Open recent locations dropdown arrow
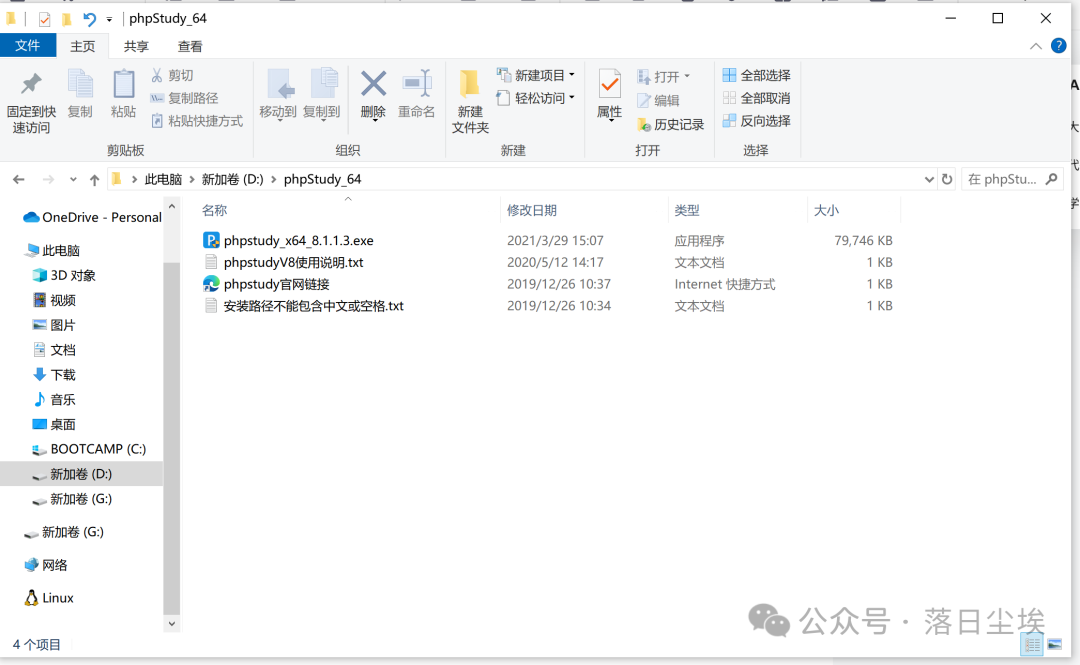Image resolution: width=1080 pixels, height=665 pixels. pyautogui.click(x=73, y=180)
